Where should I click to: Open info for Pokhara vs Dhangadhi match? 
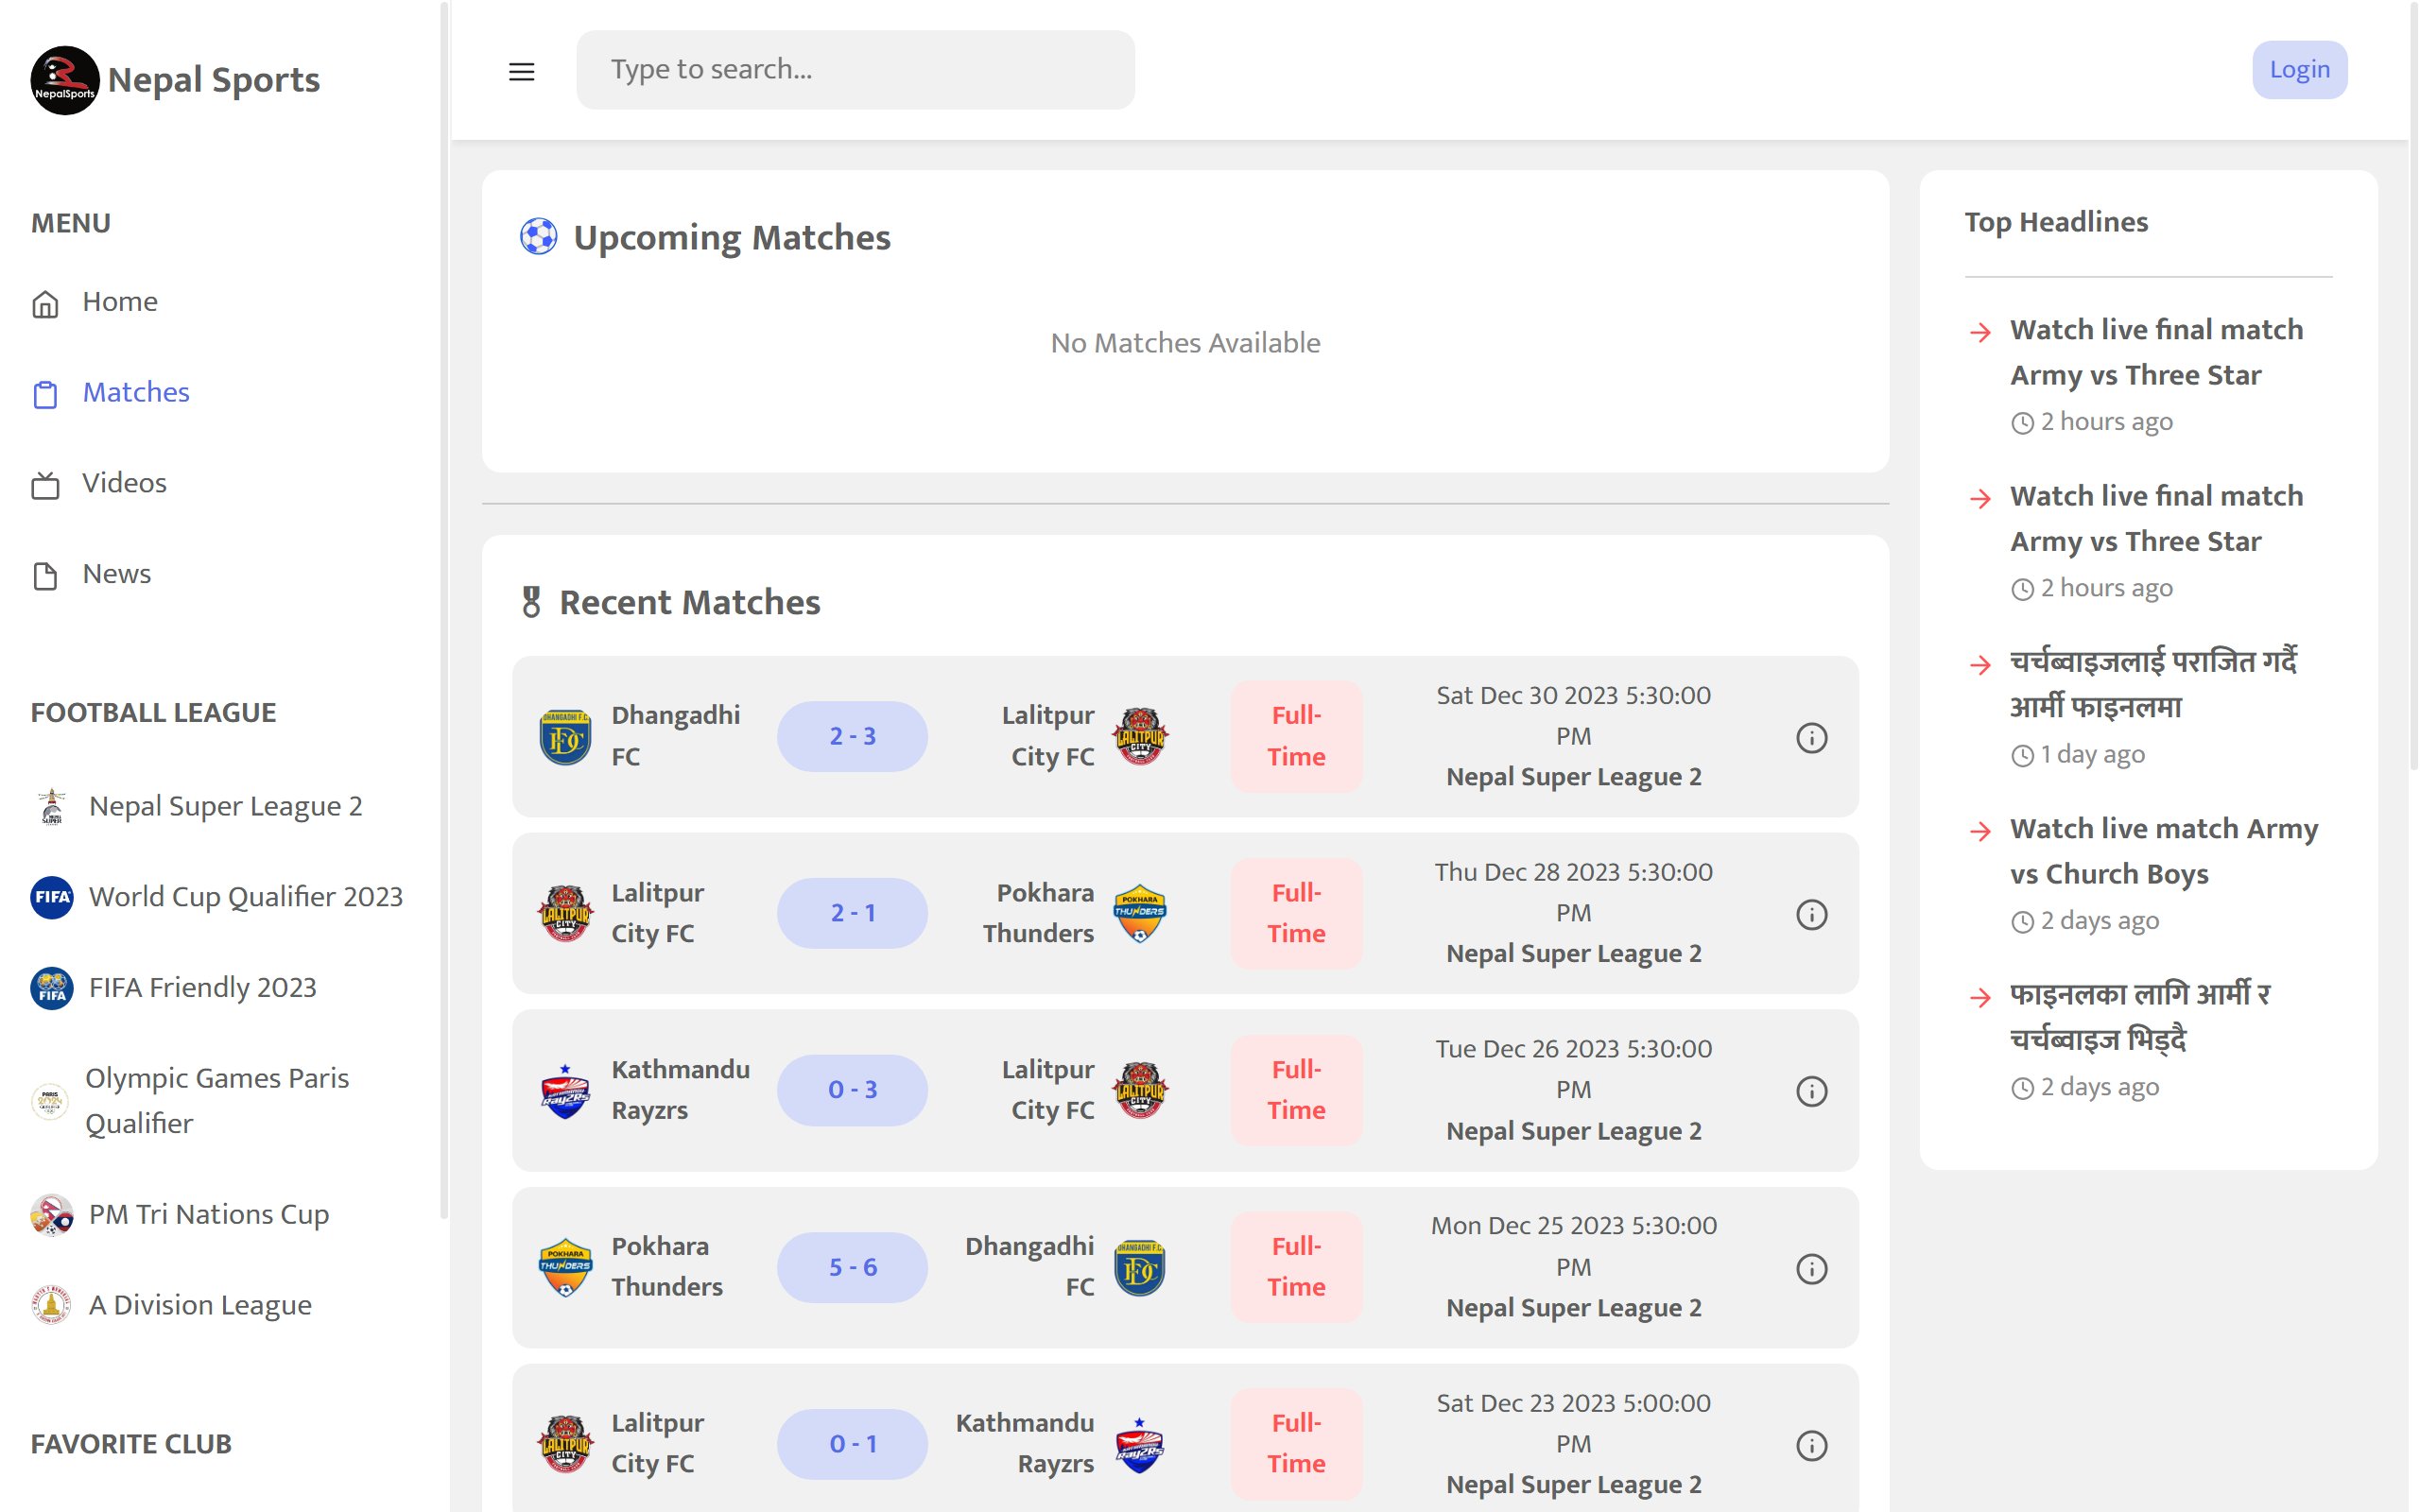click(x=1811, y=1268)
